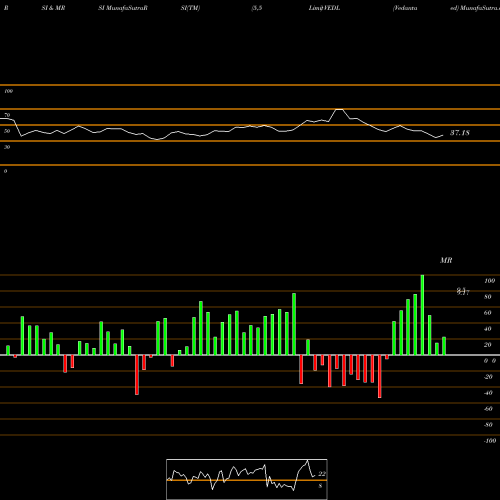Image resolution: width=500 pixels, height=500 pixels.
Task: Select the RSI axis label 70
Action: tap(7, 115)
